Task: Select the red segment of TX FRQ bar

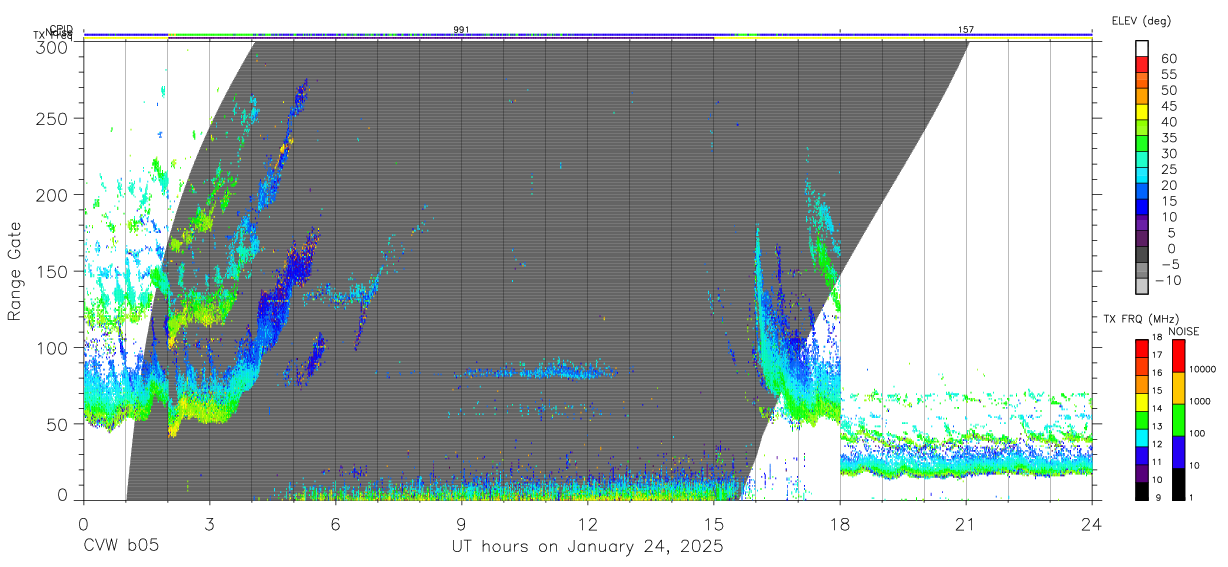Action: click(x=1141, y=349)
